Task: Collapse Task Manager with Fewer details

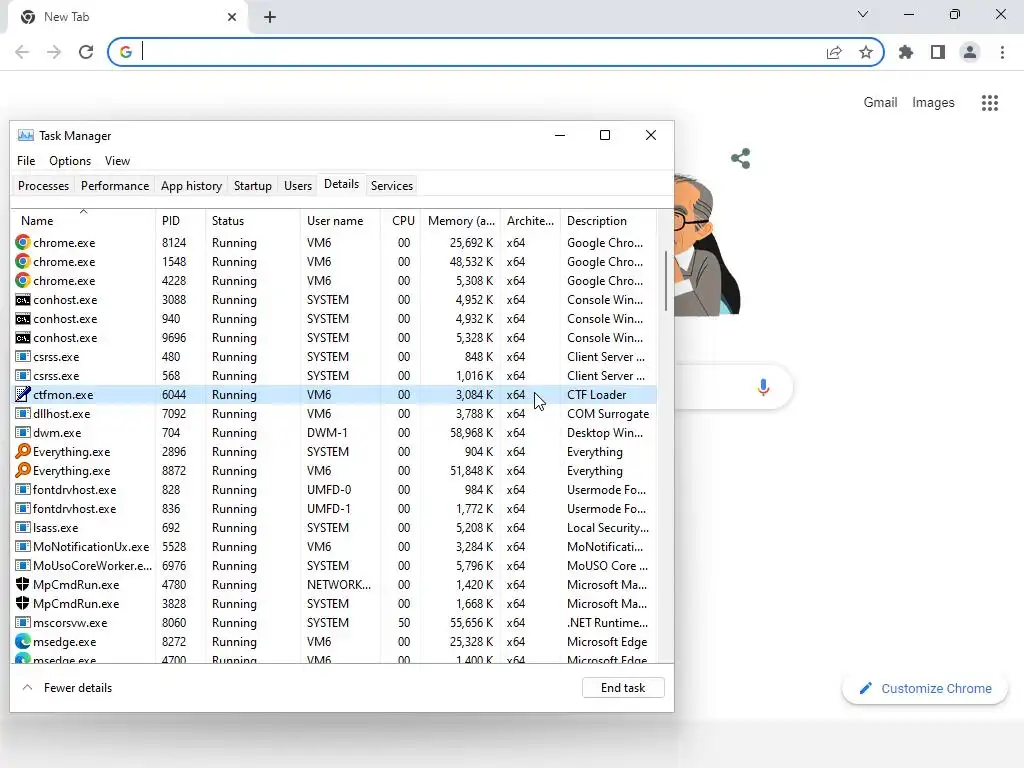Action: pos(67,688)
